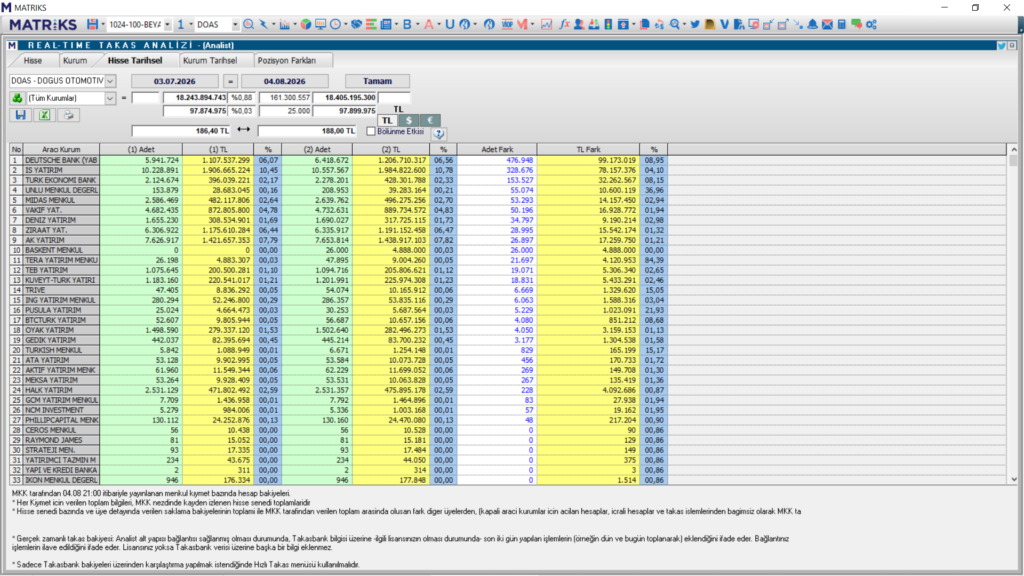Open the DOAS - DOGUS OTOMOTIV stock dropdown

tap(110, 81)
